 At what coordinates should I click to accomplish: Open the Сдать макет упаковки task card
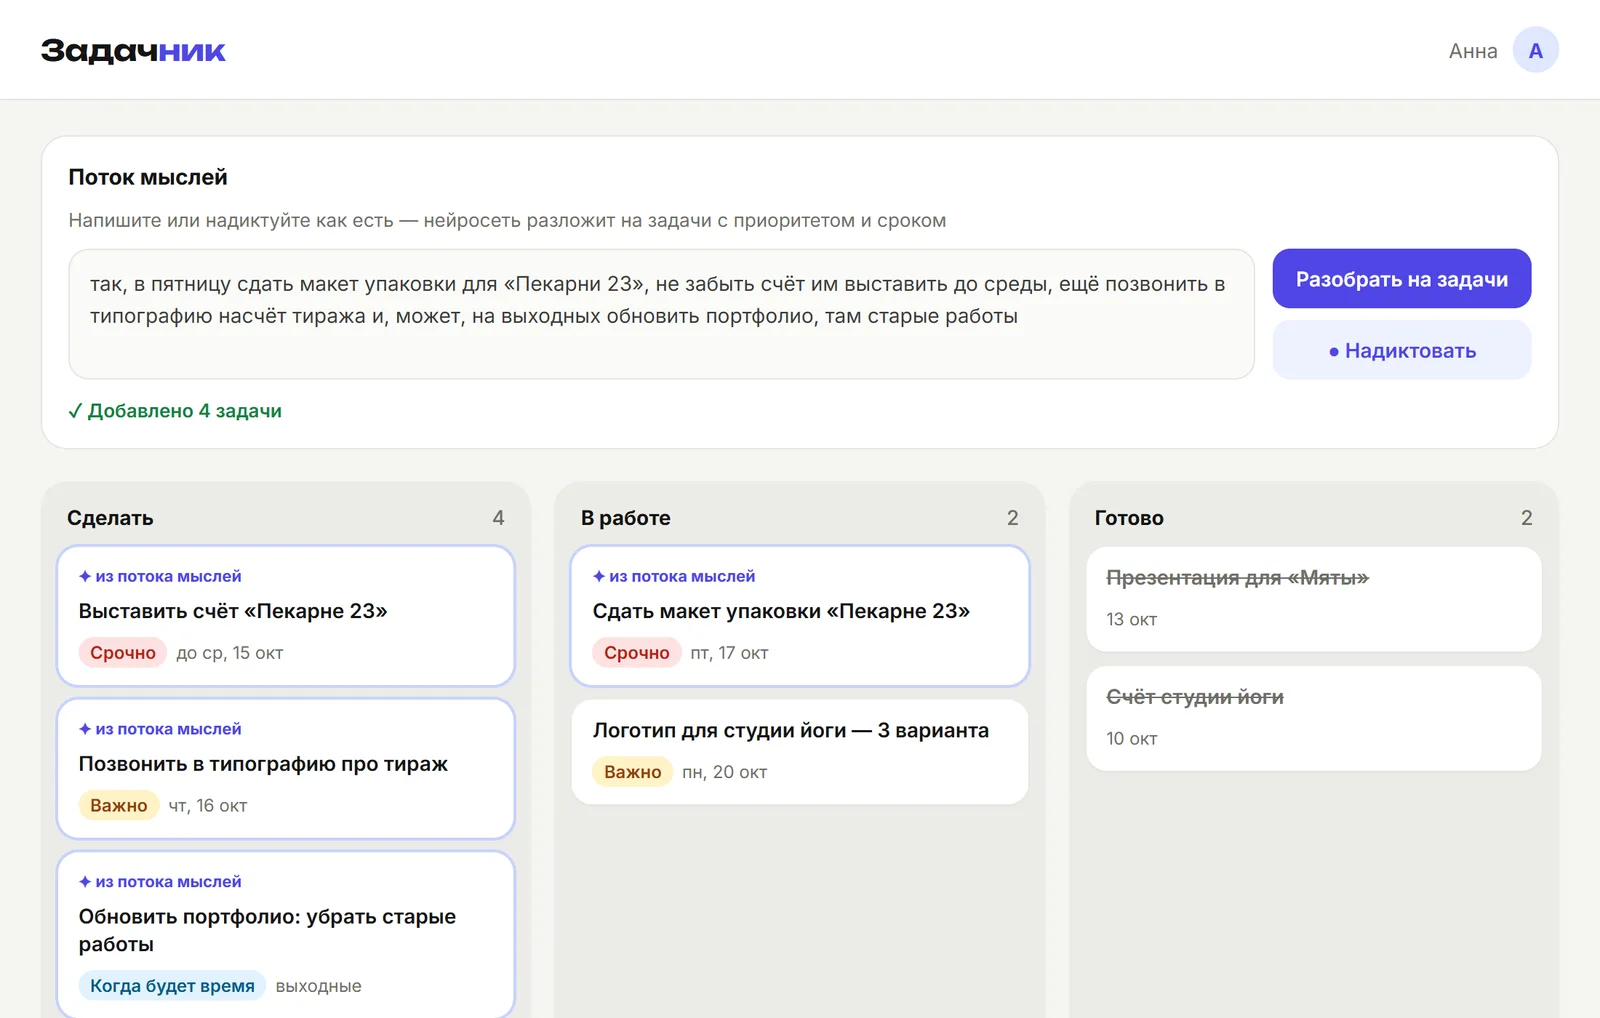[x=800, y=616]
